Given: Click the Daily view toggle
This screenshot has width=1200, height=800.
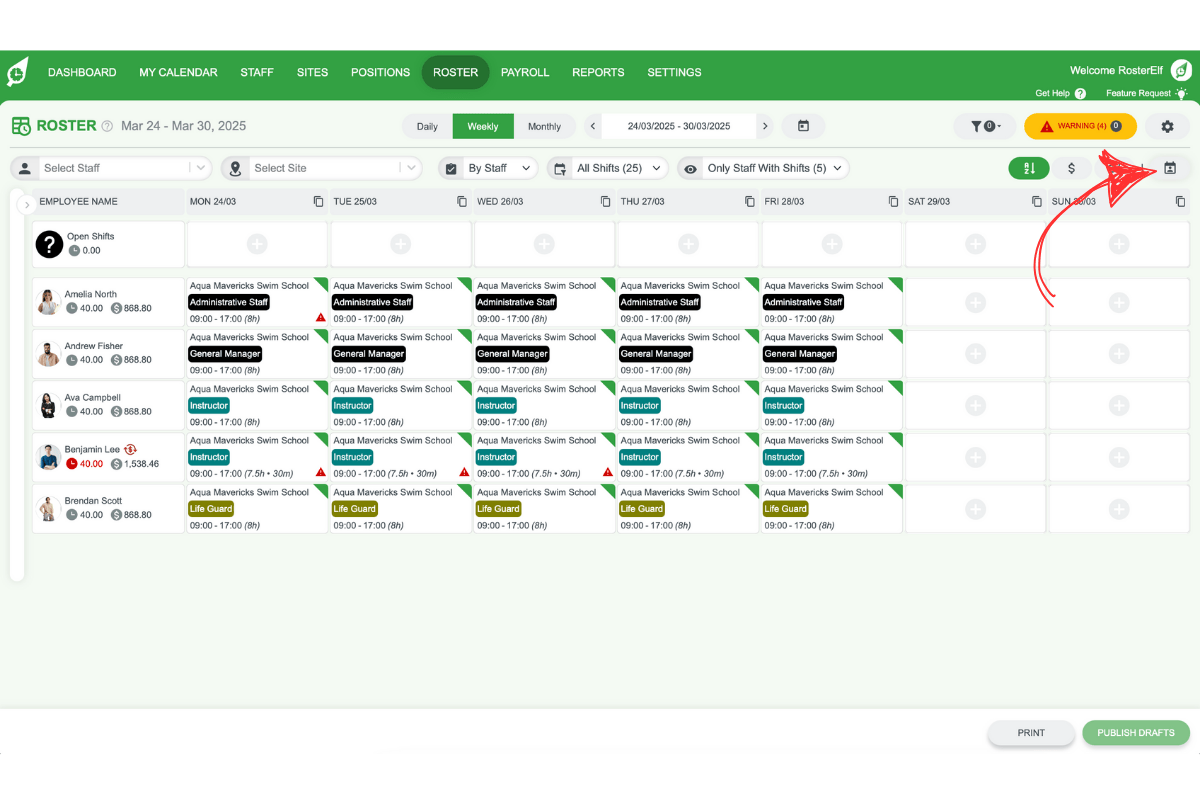Looking at the screenshot, I should [x=426, y=126].
